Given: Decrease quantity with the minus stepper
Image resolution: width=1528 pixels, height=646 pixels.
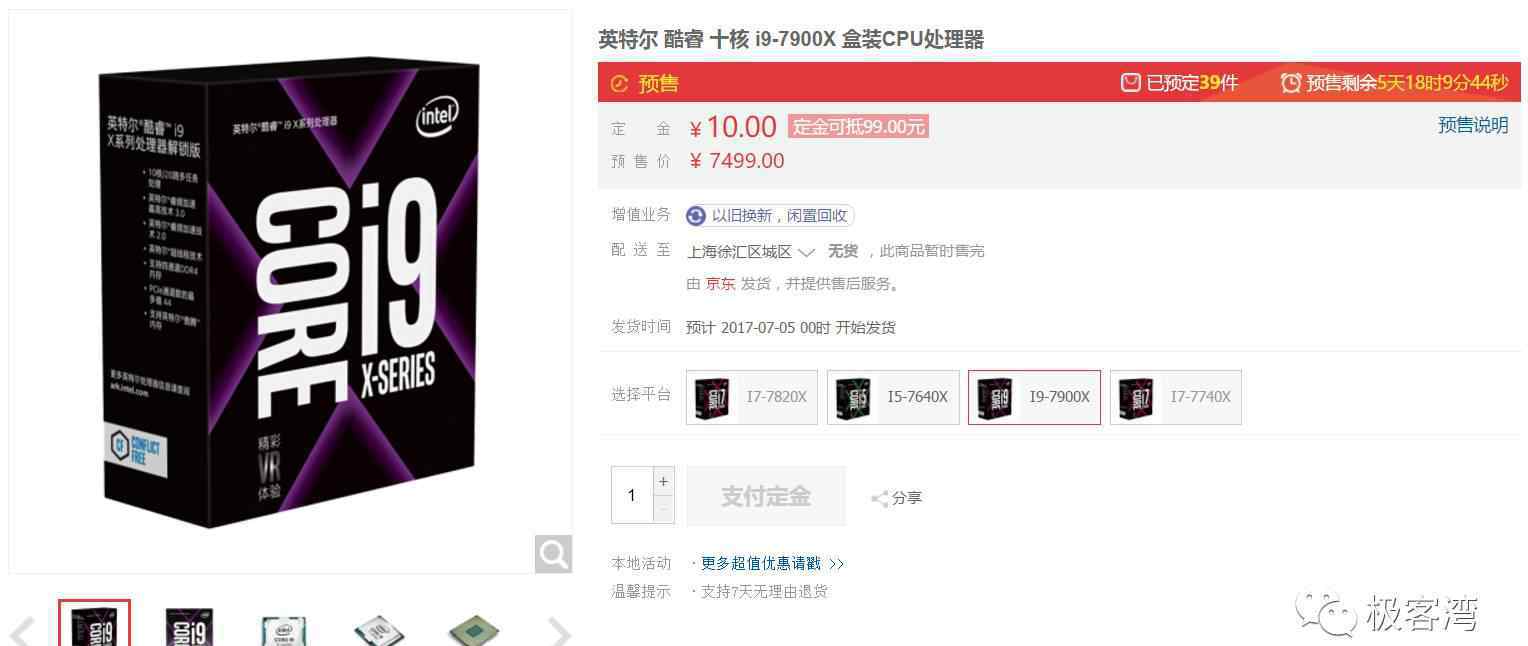Looking at the screenshot, I should [x=663, y=509].
